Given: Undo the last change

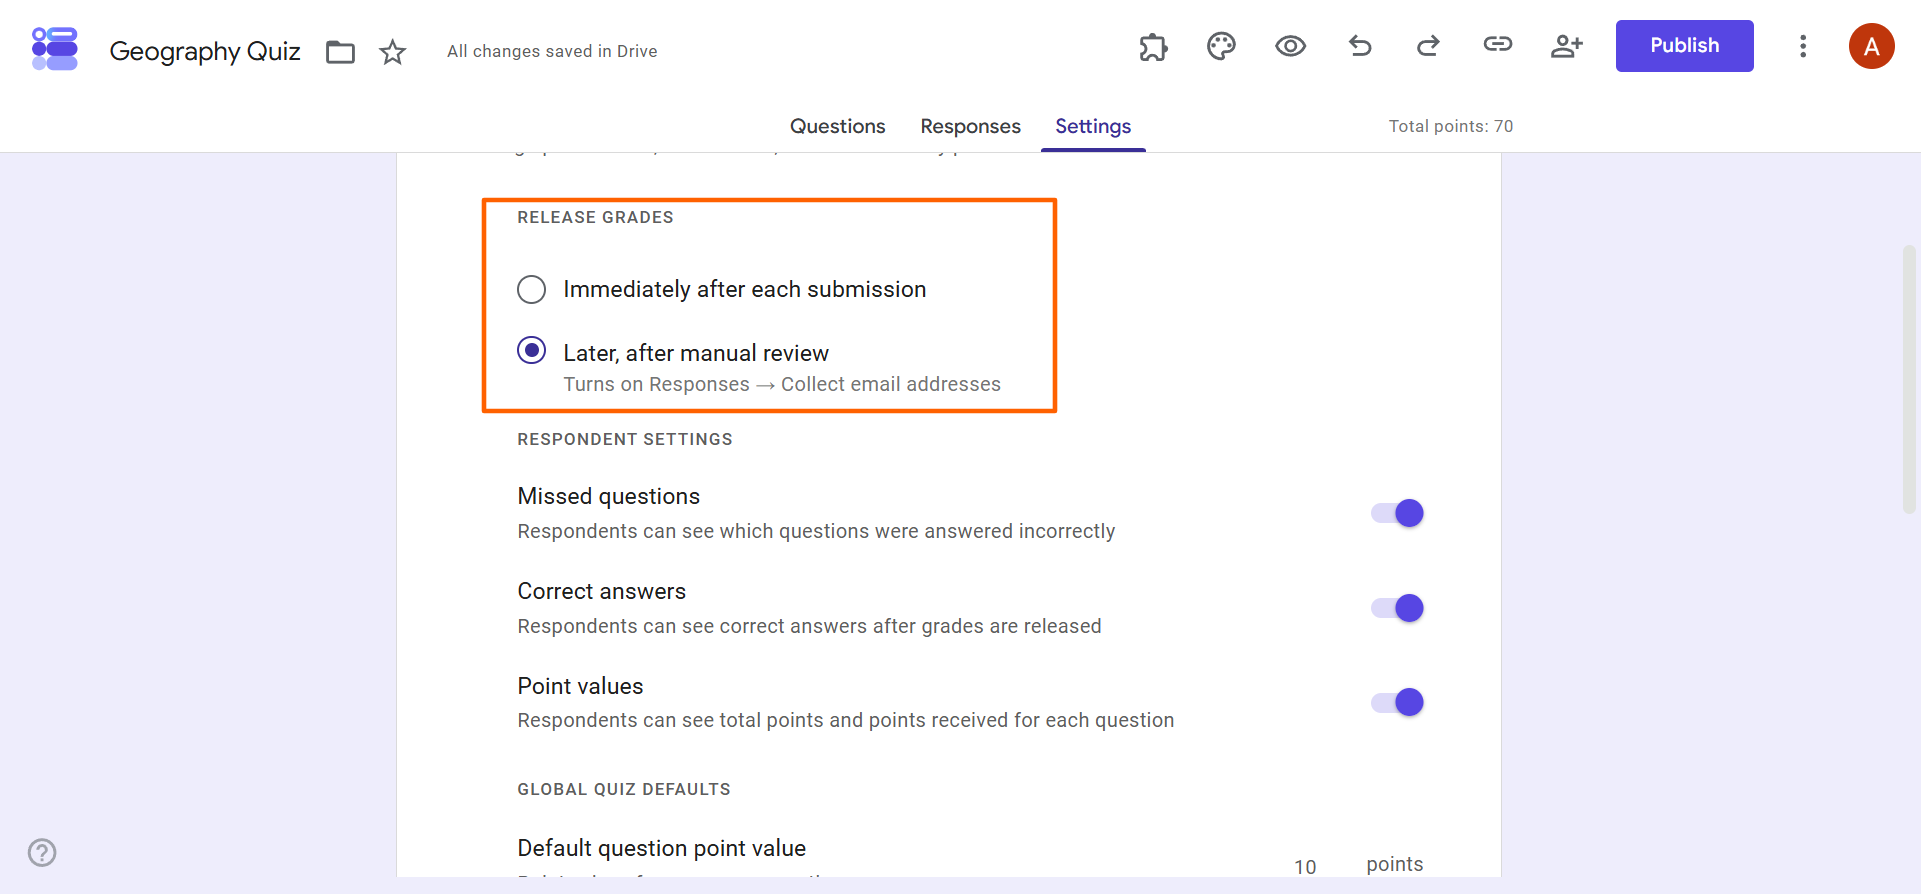Looking at the screenshot, I should [1360, 45].
